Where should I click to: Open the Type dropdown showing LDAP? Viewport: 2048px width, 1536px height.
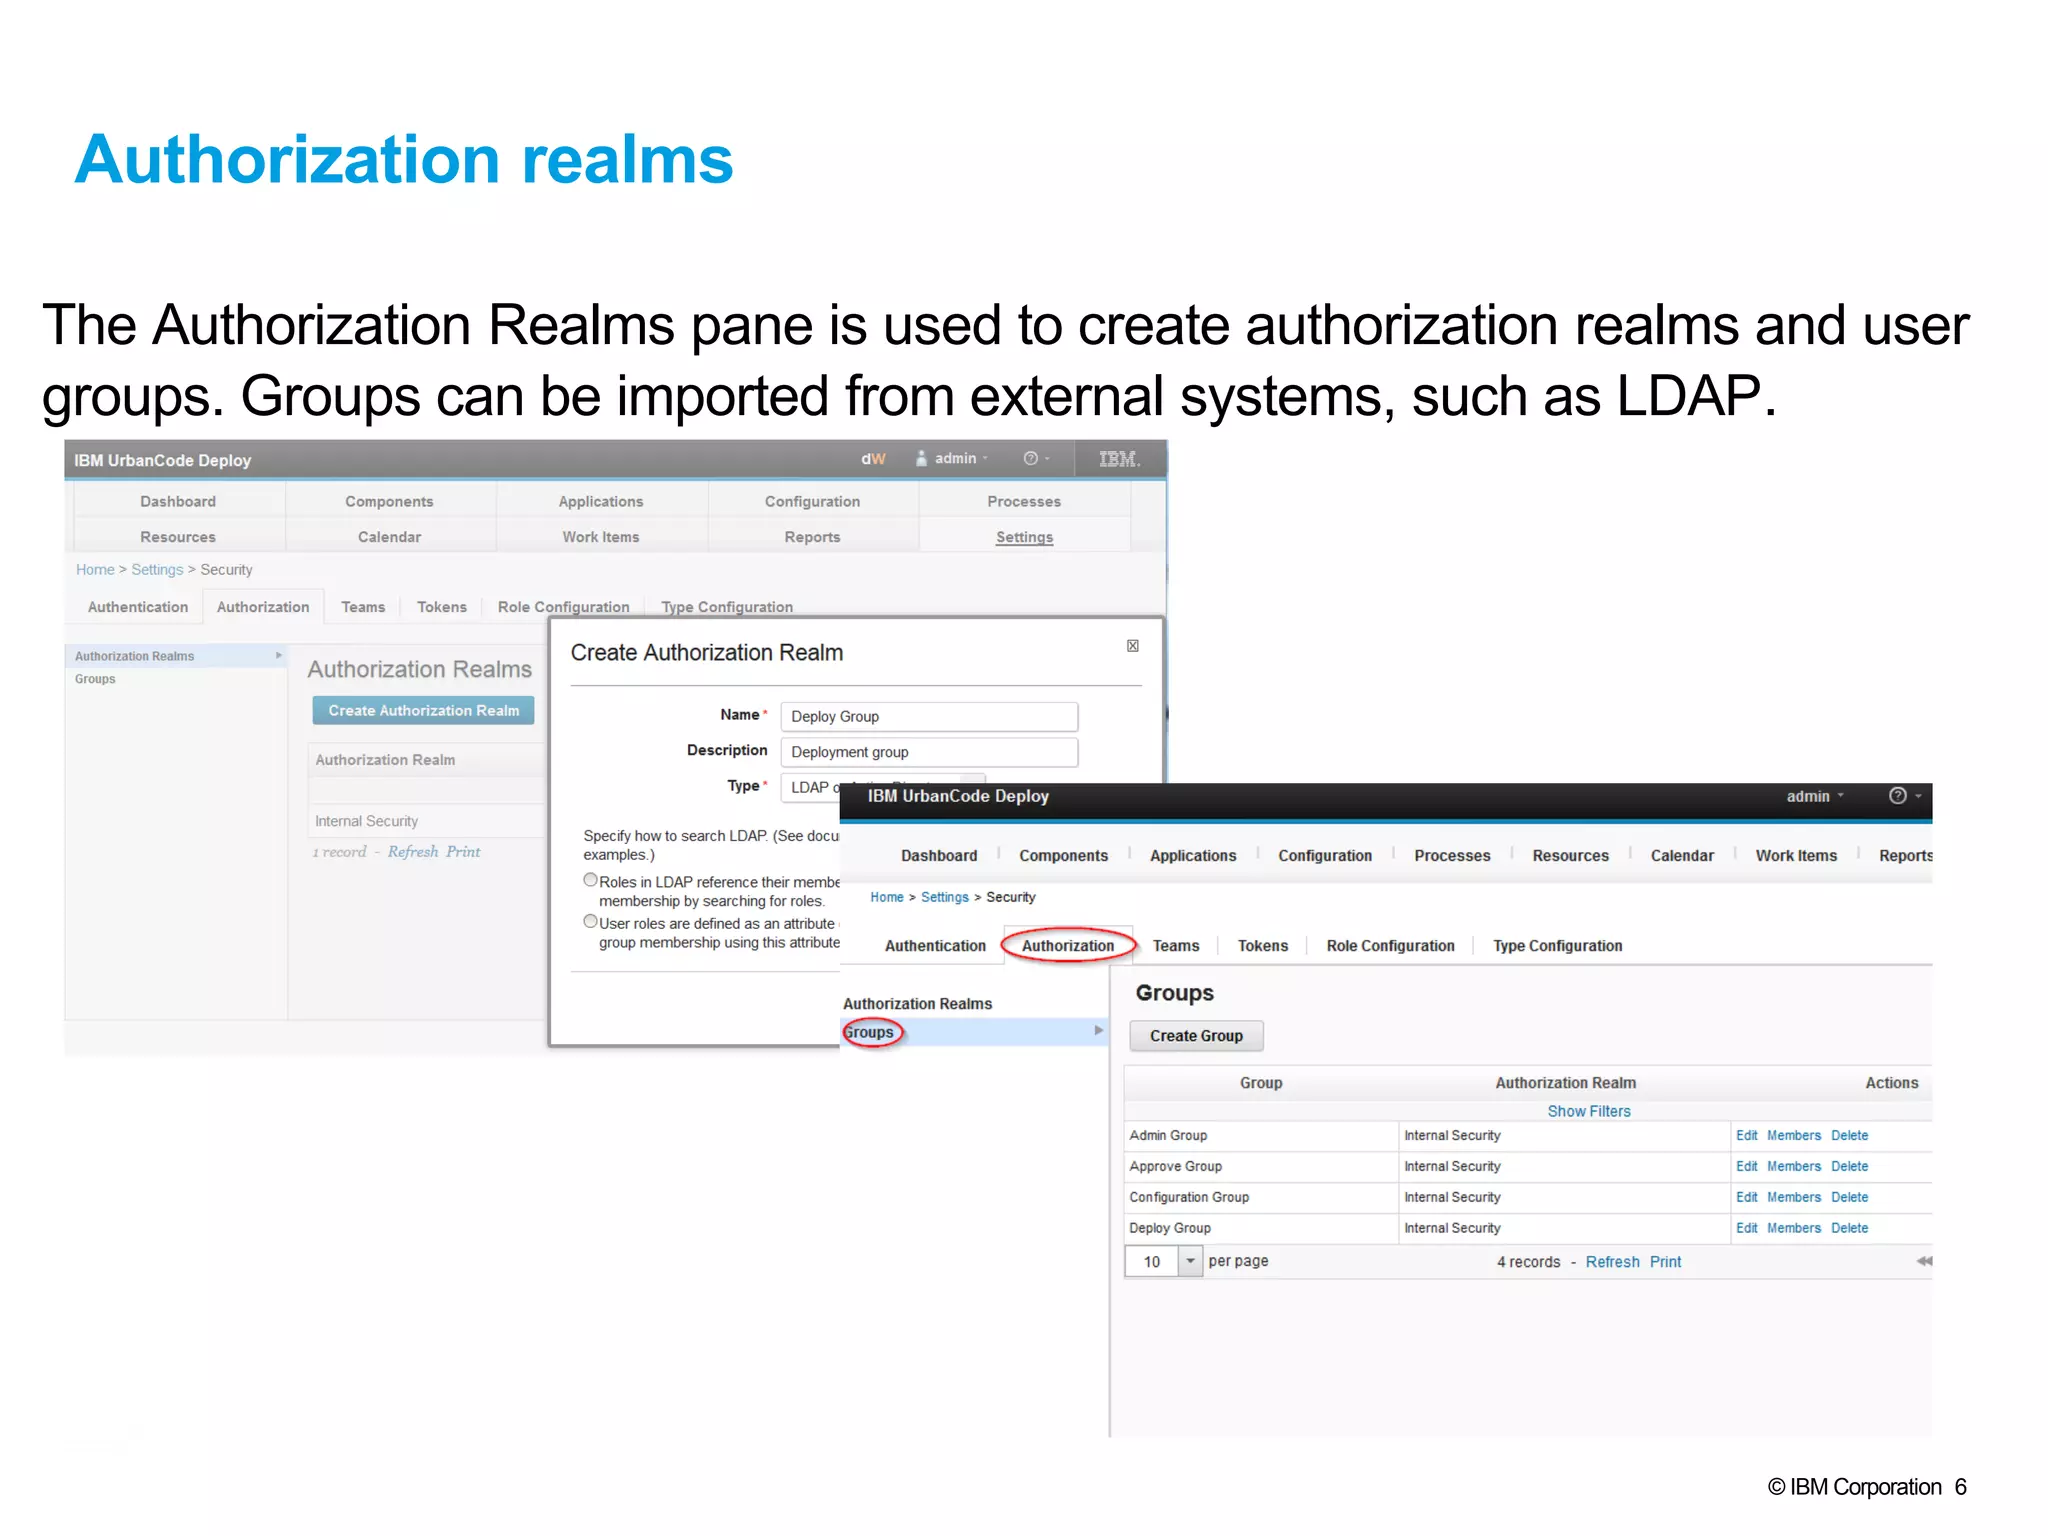pos(883,787)
